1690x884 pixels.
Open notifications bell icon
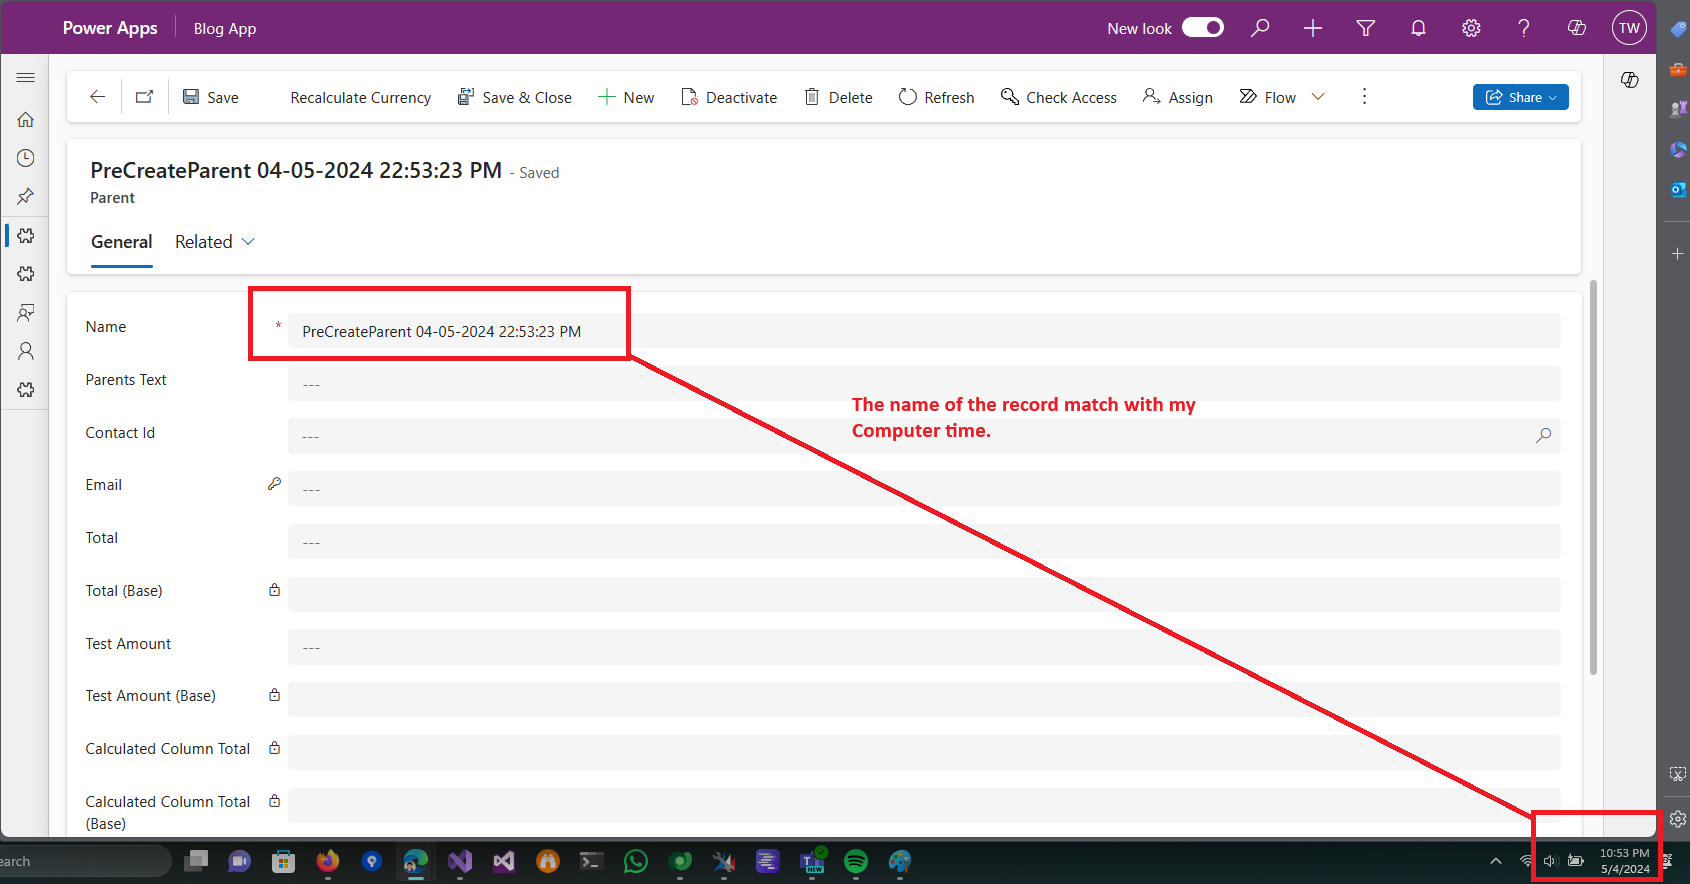point(1418,28)
